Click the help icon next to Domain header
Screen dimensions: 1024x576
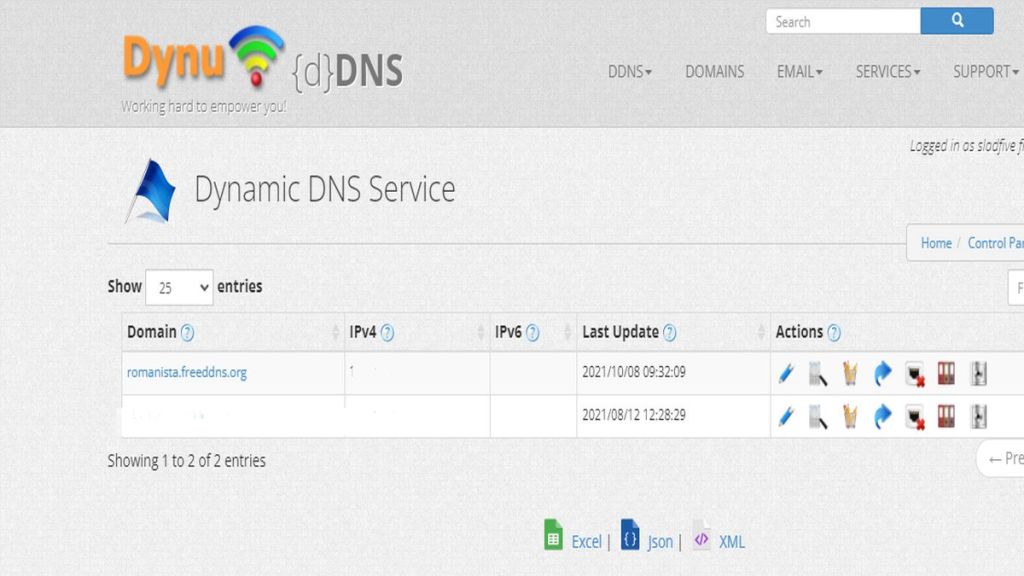(x=187, y=333)
